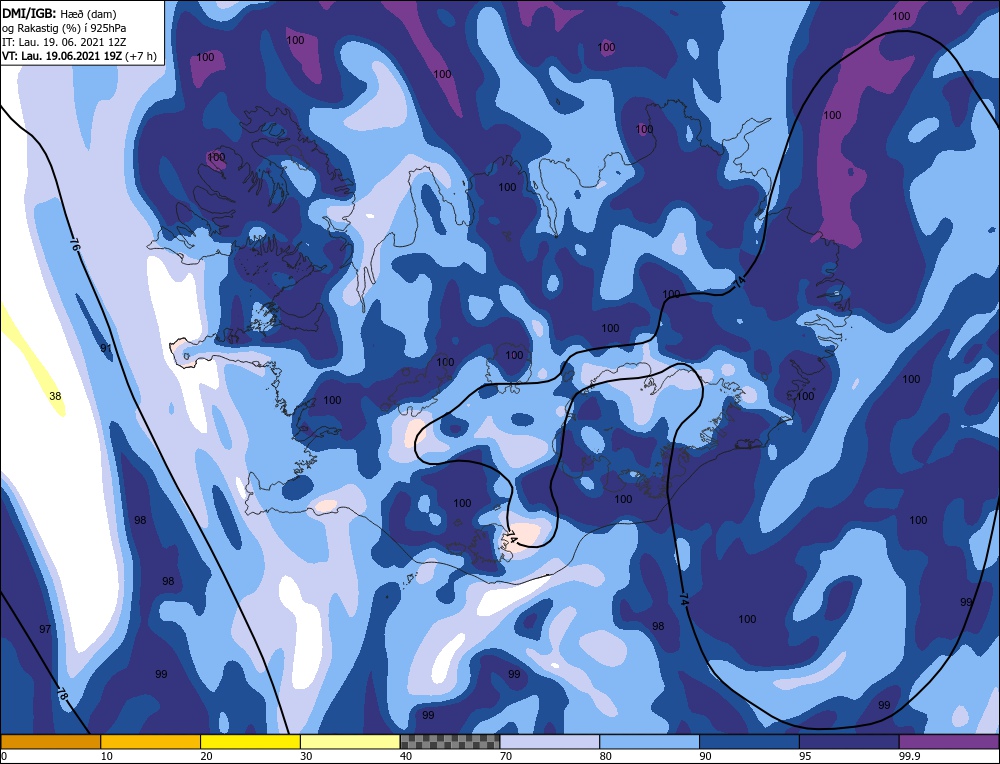Image resolution: width=1000 pixels, height=764 pixels.
Task: Click the light blue 80–90 legend swatch
Action: coord(649,741)
